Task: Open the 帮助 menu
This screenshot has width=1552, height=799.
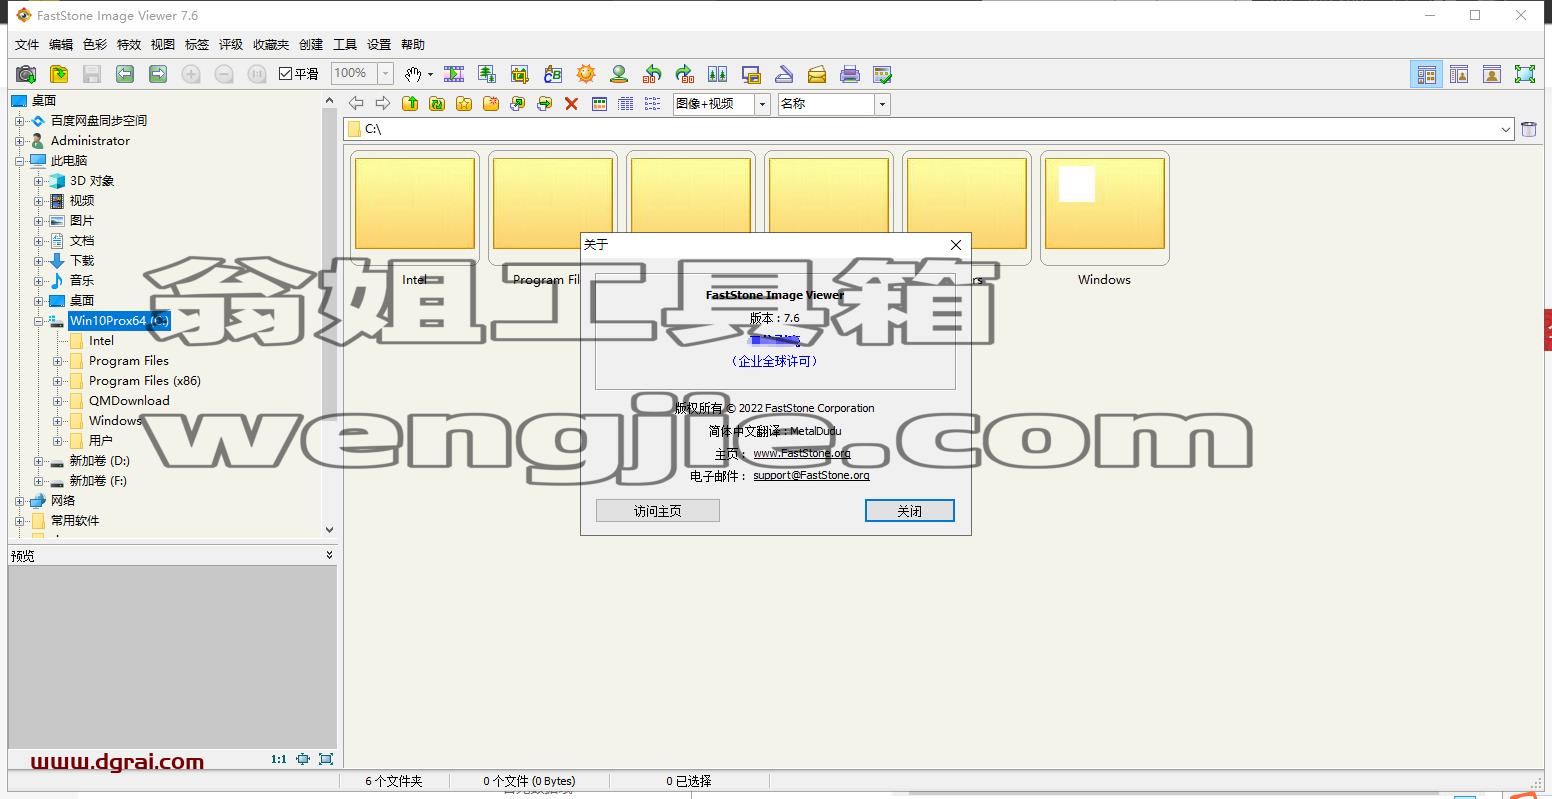Action: pyautogui.click(x=413, y=45)
